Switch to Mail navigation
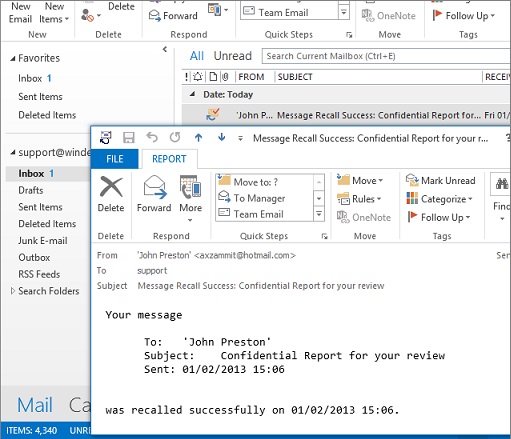The image size is (511, 439). (35, 405)
